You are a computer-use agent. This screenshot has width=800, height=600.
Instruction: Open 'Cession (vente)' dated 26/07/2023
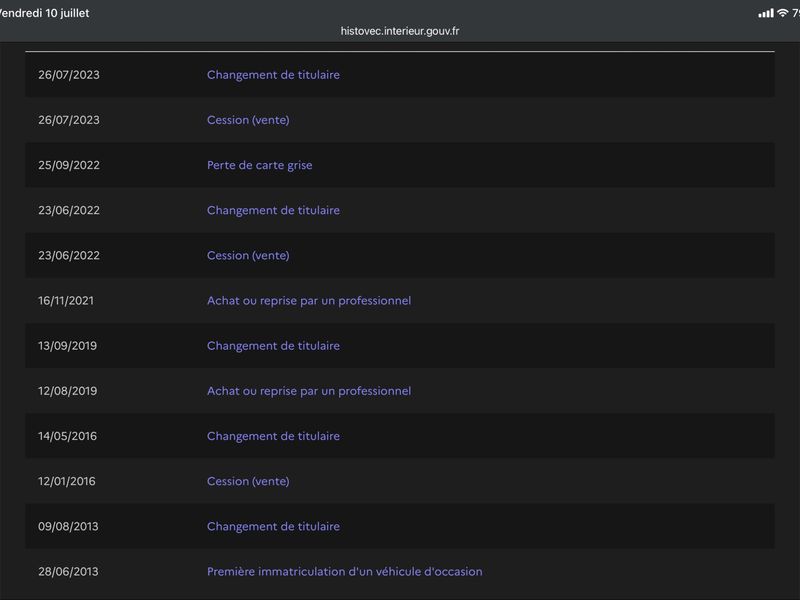pyautogui.click(x=248, y=120)
